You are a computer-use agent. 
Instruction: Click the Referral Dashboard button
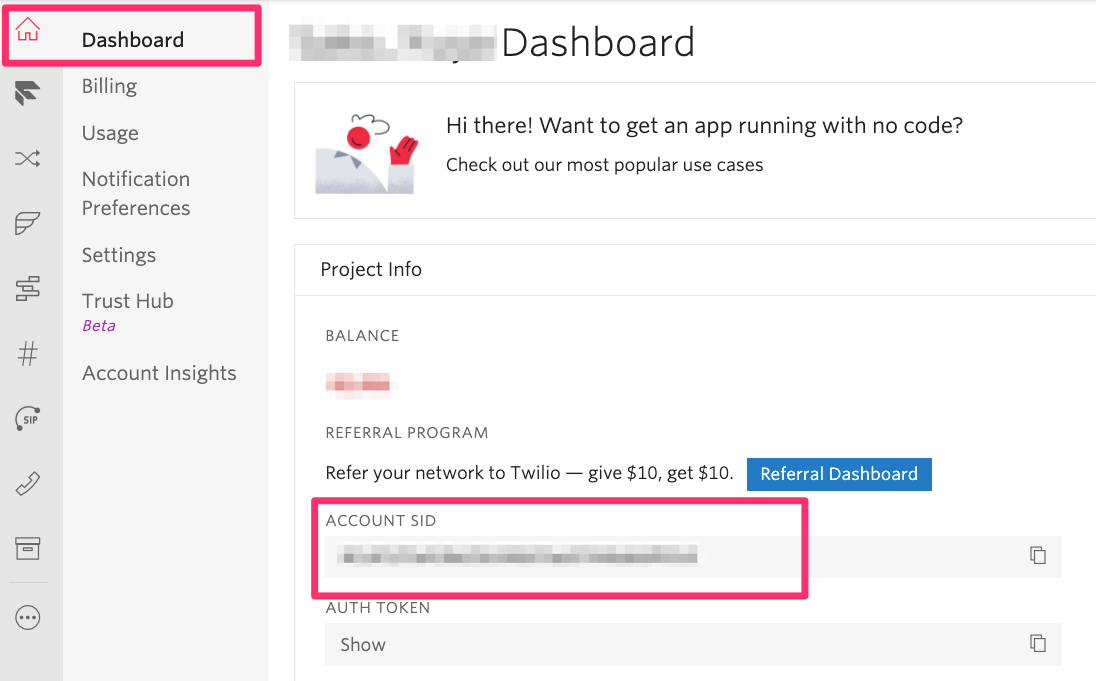click(839, 474)
